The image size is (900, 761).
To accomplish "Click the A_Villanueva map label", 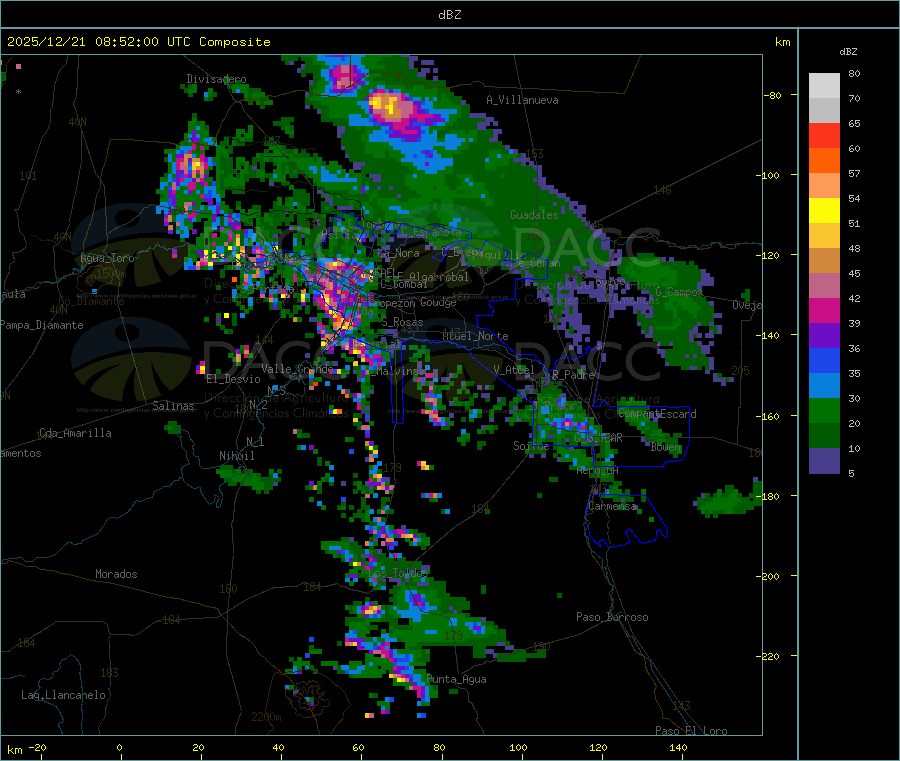I will point(522,100).
